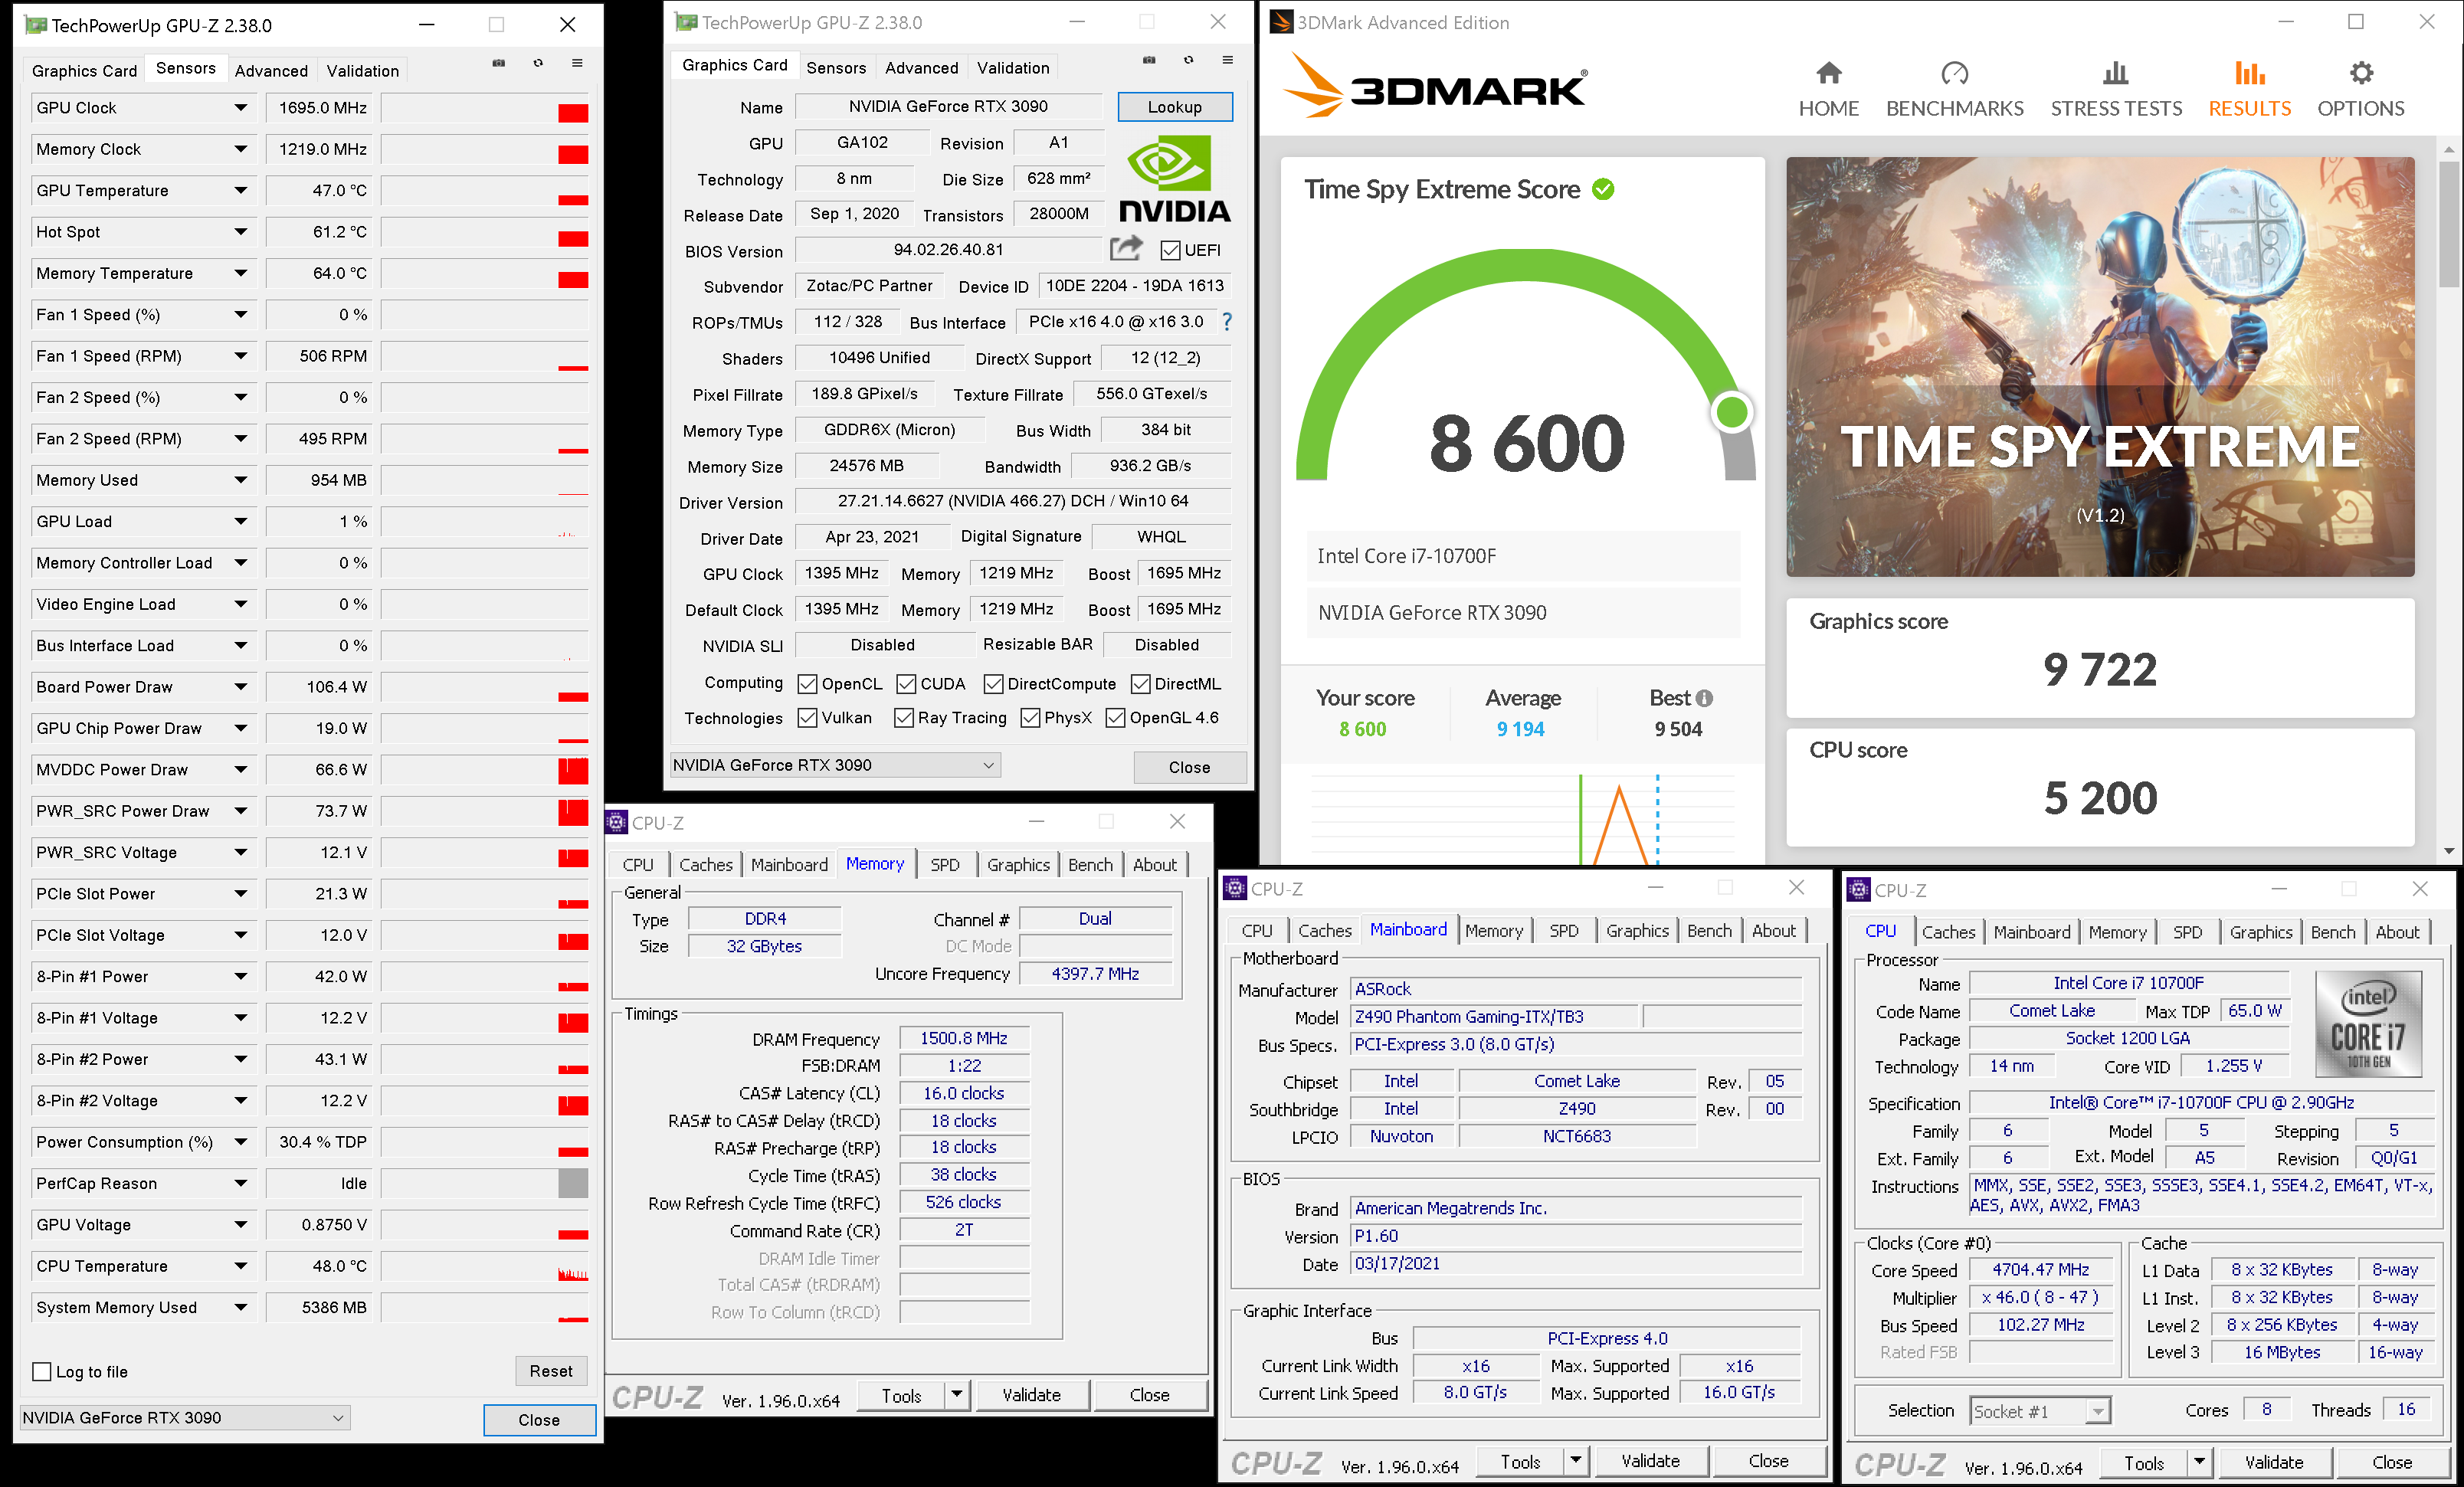
Task: Open the Bench tab in CPU-Z CPU window
Action: click(x=2332, y=932)
